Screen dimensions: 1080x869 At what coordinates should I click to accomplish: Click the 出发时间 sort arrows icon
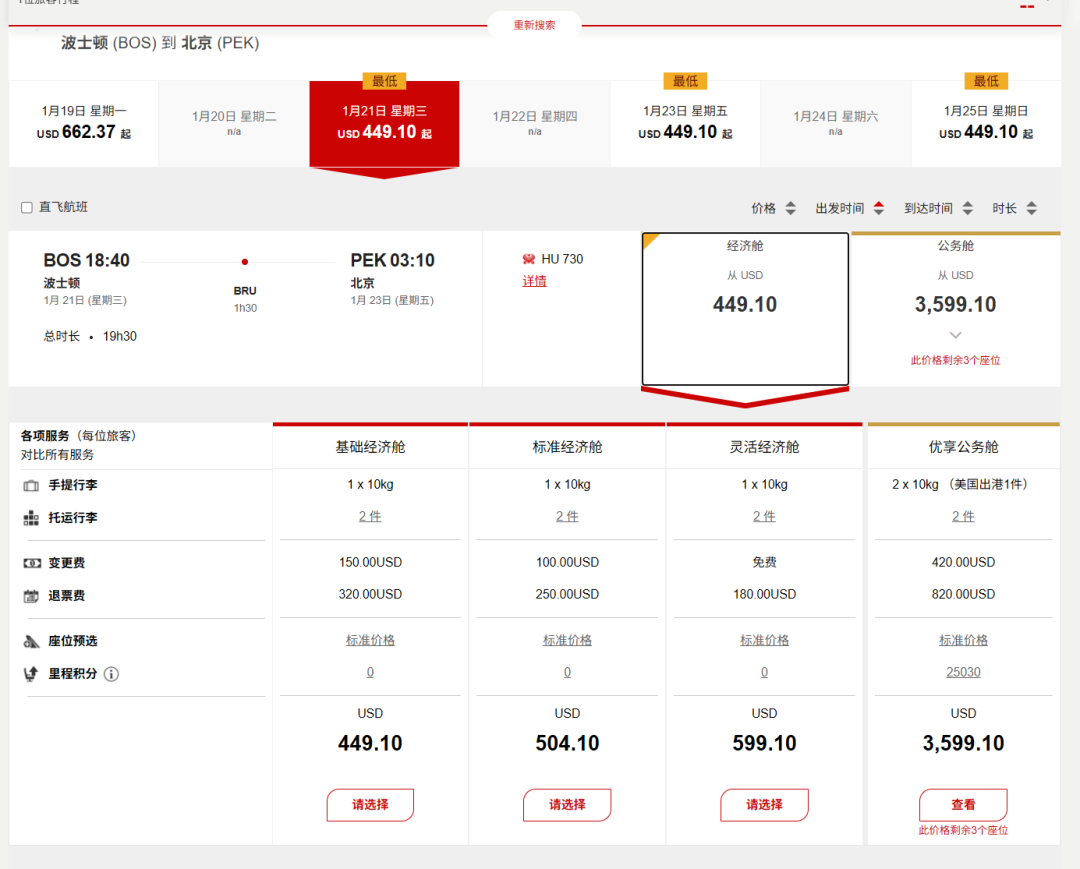click(879, 208)
